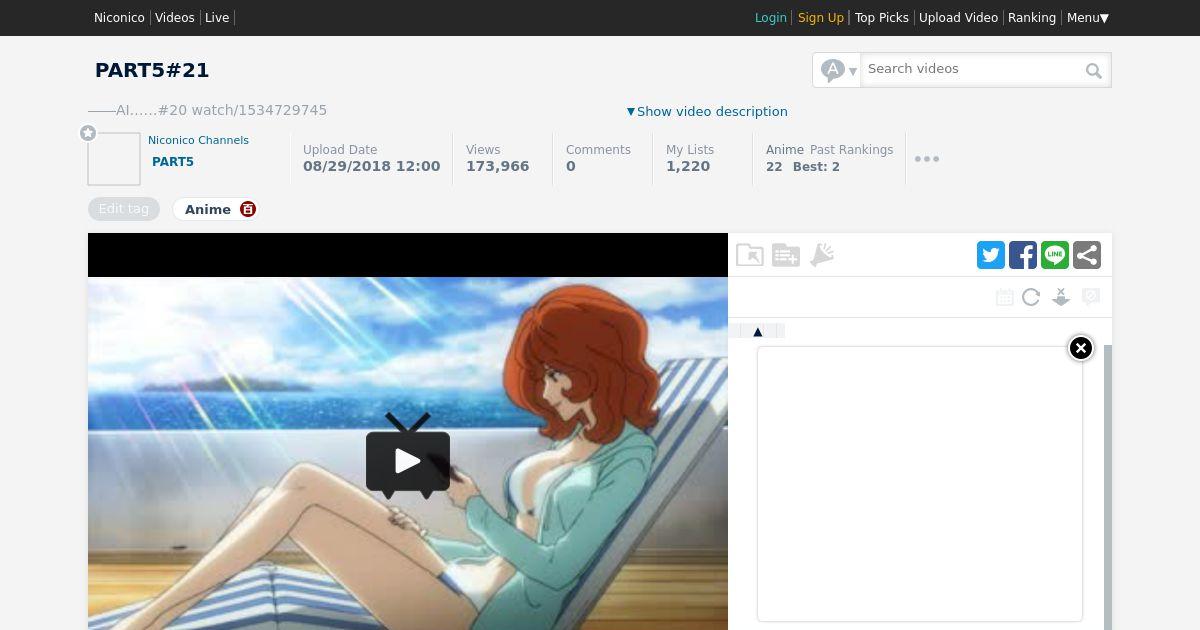This screenshot has height=630, width=1200.
Task: Go to Niconico home in top bar
Action: (119, 17)
